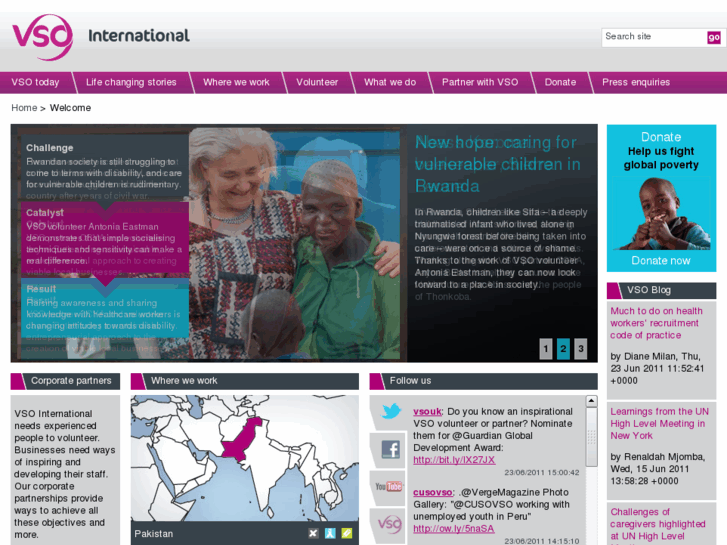Open the Facebook icon in Follow us
The height and width of the screenshot is (545, 727).
pos(390,449)
